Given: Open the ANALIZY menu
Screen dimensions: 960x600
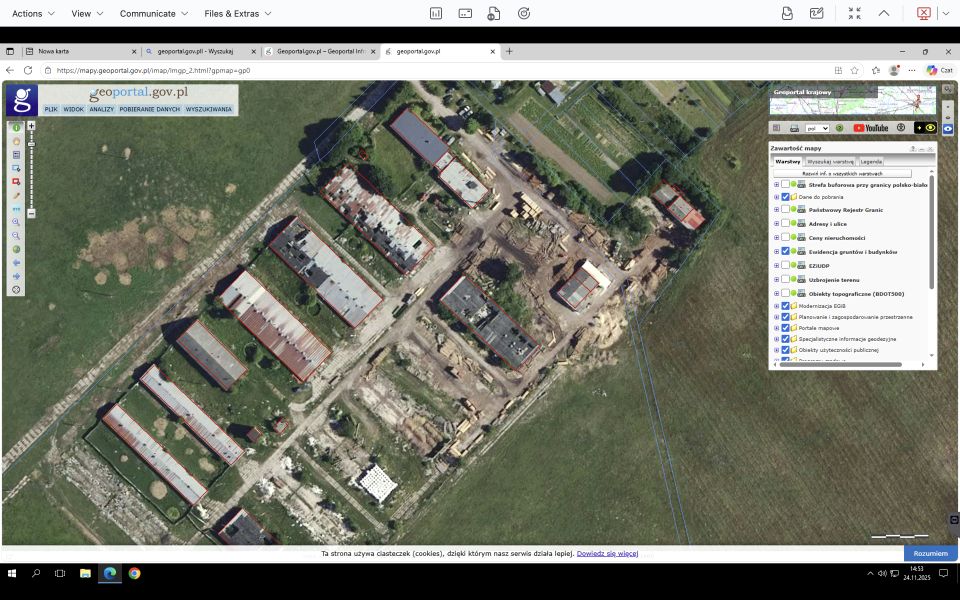Looking at the screenshot, I should pos(101,109).
